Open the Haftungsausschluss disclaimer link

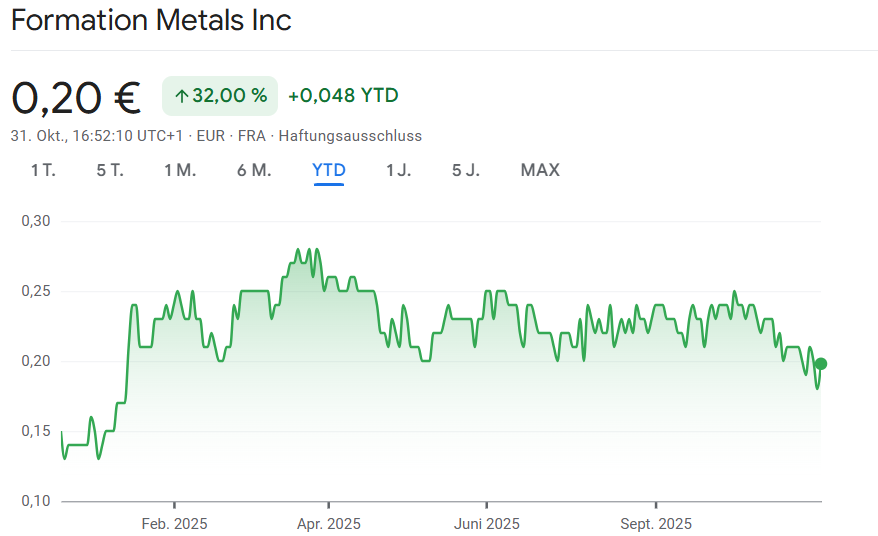[350, 136]
